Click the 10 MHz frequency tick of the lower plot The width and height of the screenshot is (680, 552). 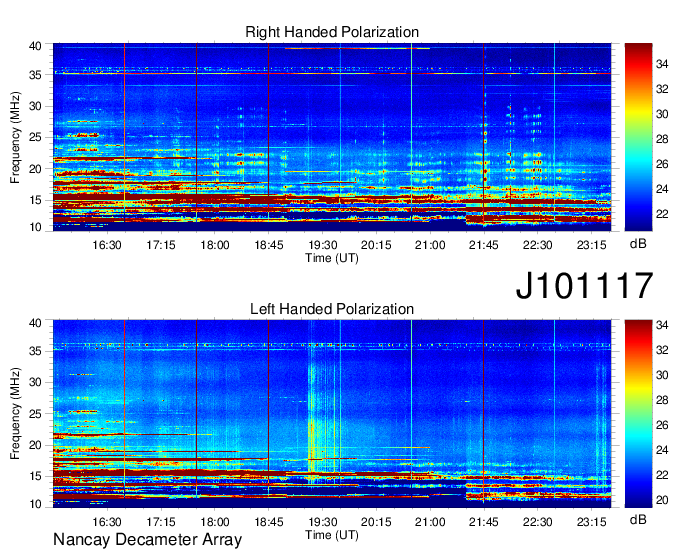pos(35,504)
